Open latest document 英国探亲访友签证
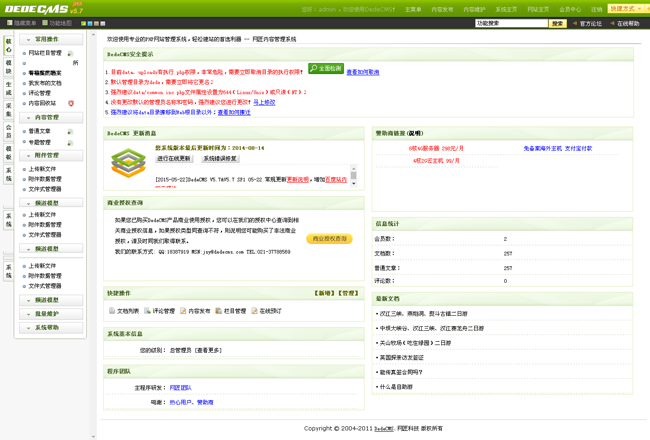 coord(402,357)
